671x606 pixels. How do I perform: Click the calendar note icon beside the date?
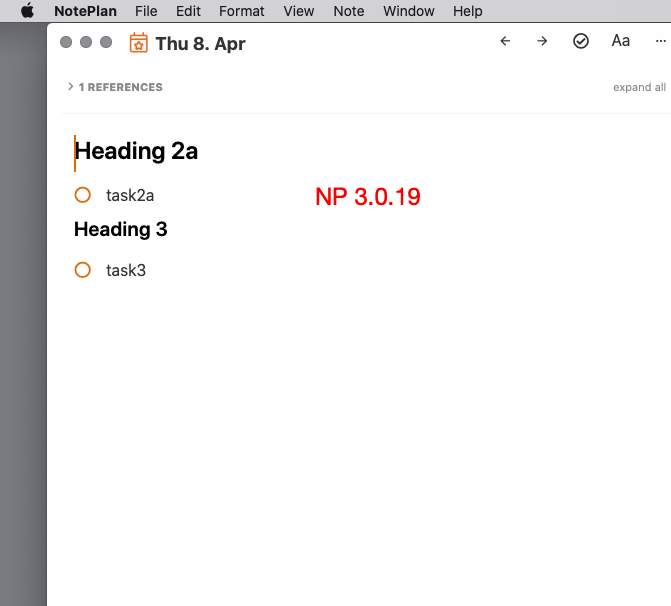139,43
